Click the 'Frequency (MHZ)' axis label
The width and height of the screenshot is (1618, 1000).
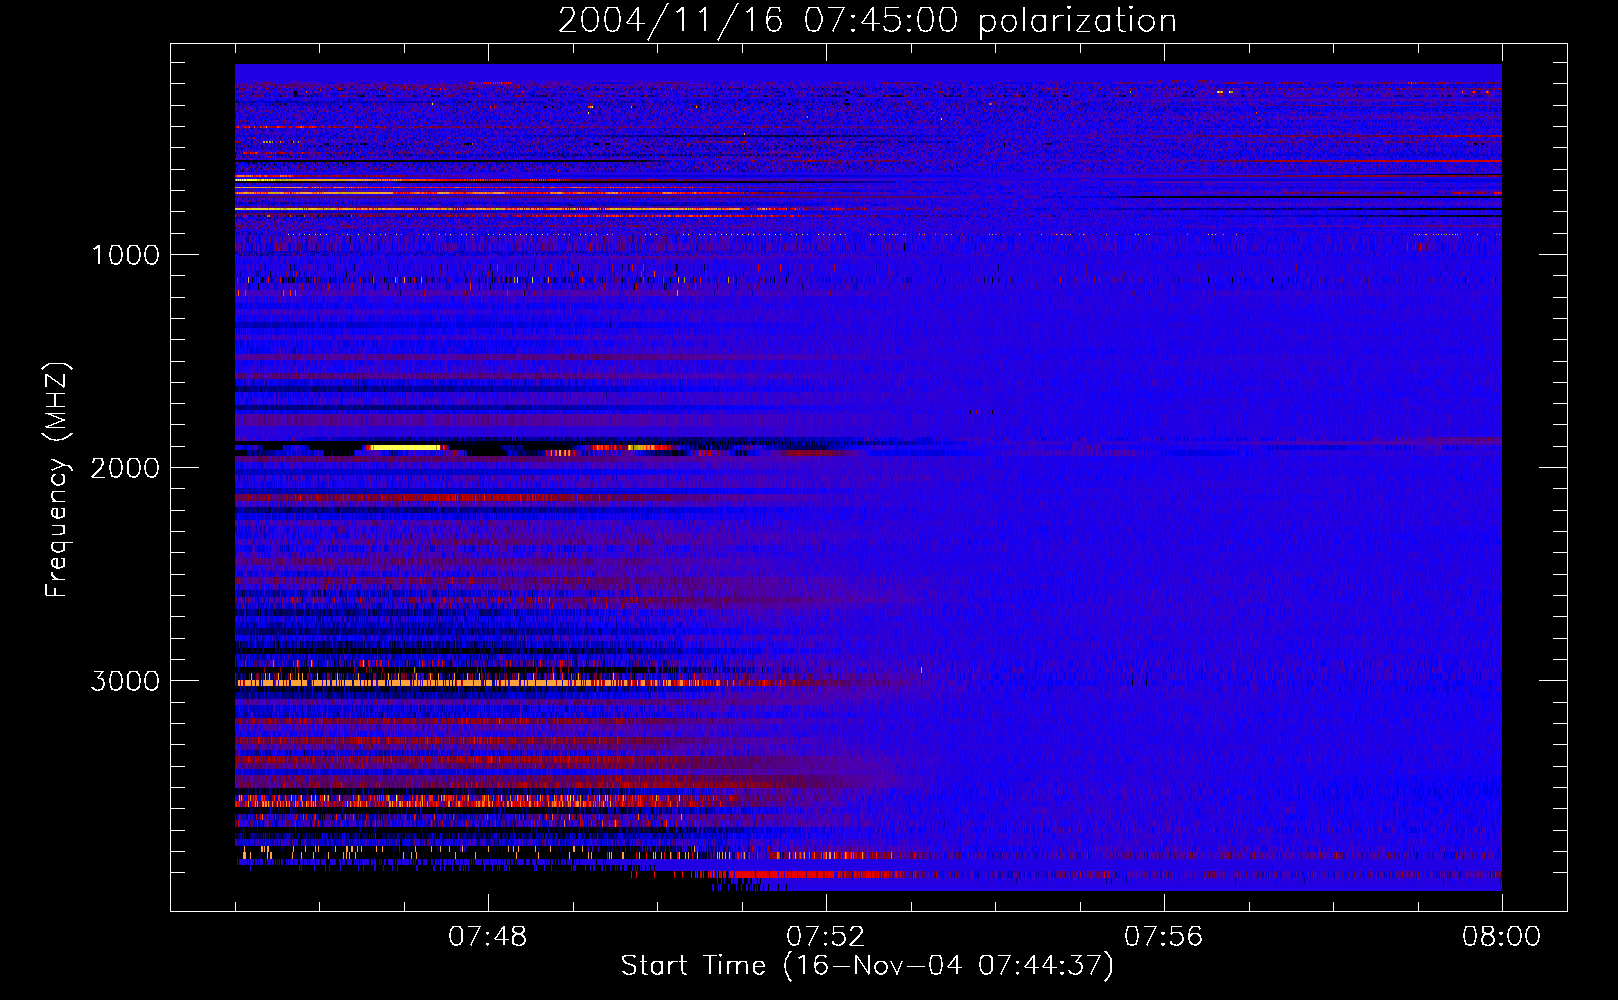tap(57, 480)
